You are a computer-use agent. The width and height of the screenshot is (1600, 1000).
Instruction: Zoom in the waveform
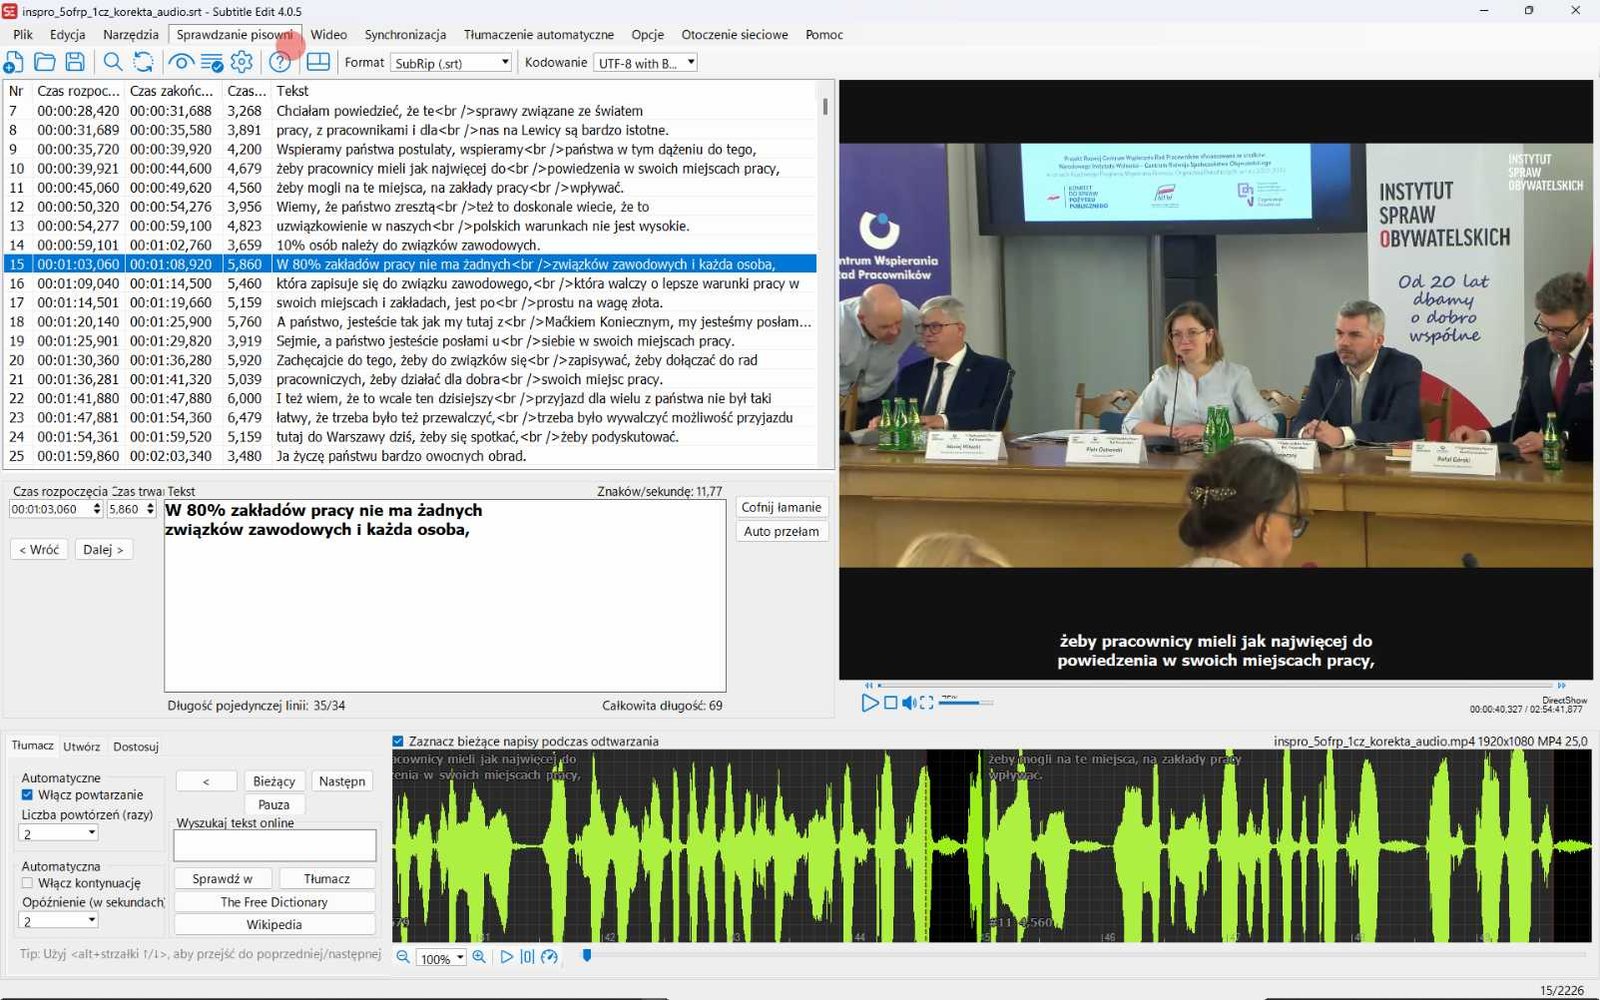[479, 957]
